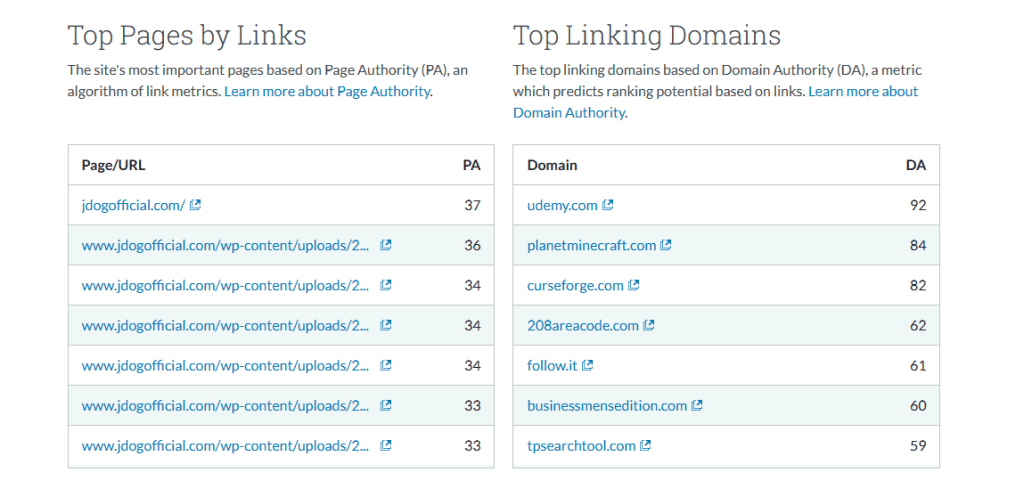Visit the udemy.com domain link
The width and height of the screenshot is (1024, 497).
coord(562,205)
